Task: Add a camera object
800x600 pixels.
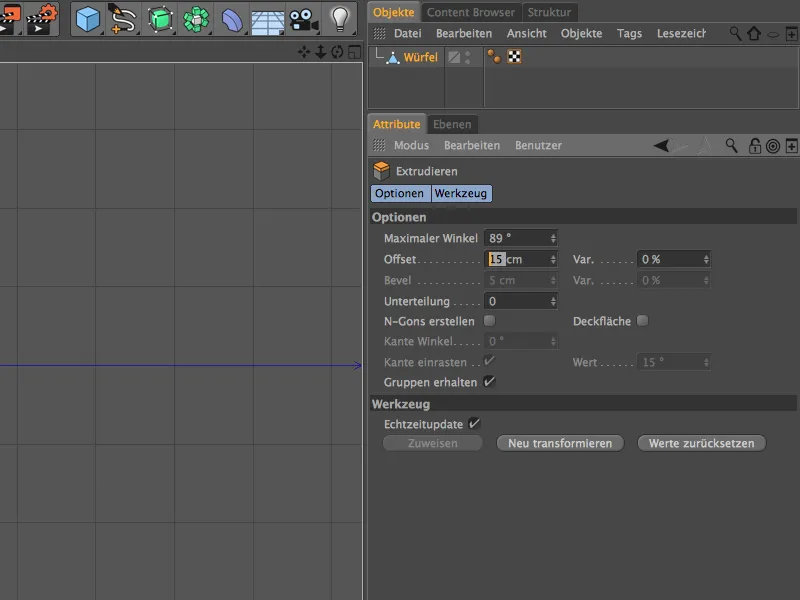Action: pos(304,20)
